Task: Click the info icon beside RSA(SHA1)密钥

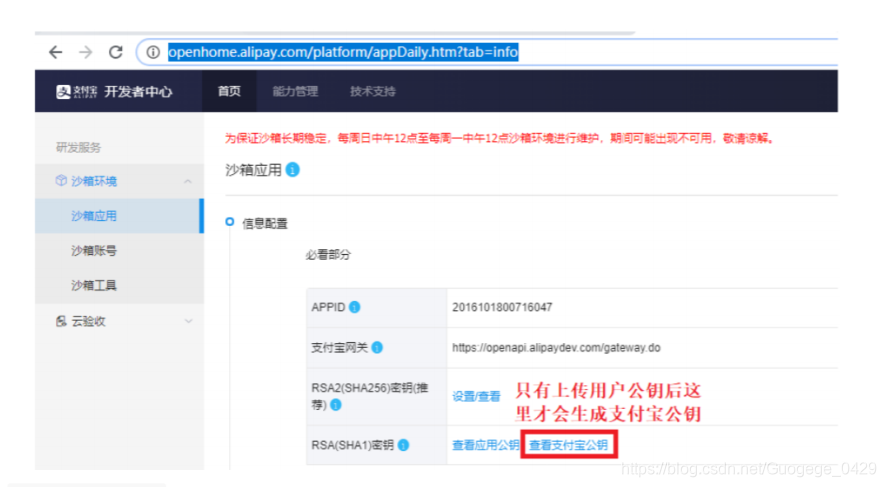Action: (403, 445)
